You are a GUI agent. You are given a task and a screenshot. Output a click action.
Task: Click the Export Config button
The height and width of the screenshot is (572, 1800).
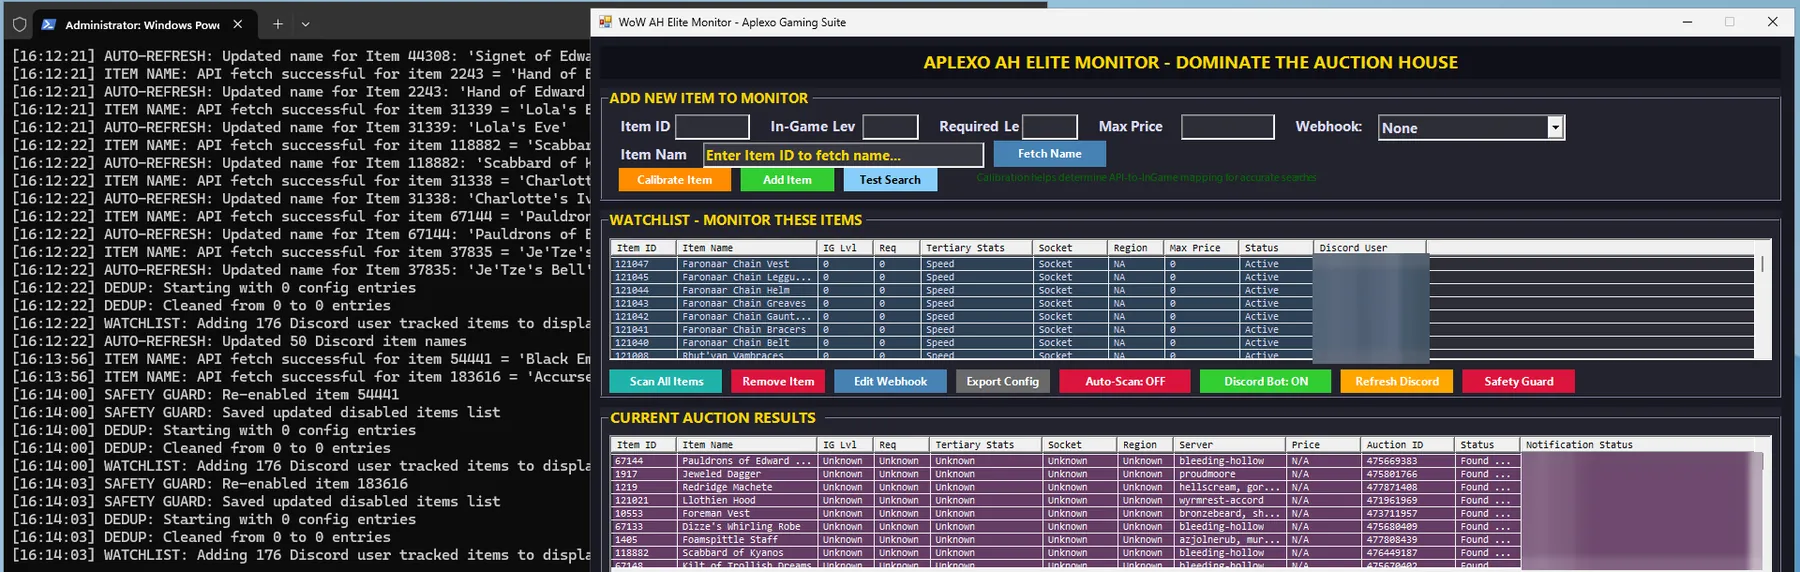pyautogui.click(x=1002, y=381)
